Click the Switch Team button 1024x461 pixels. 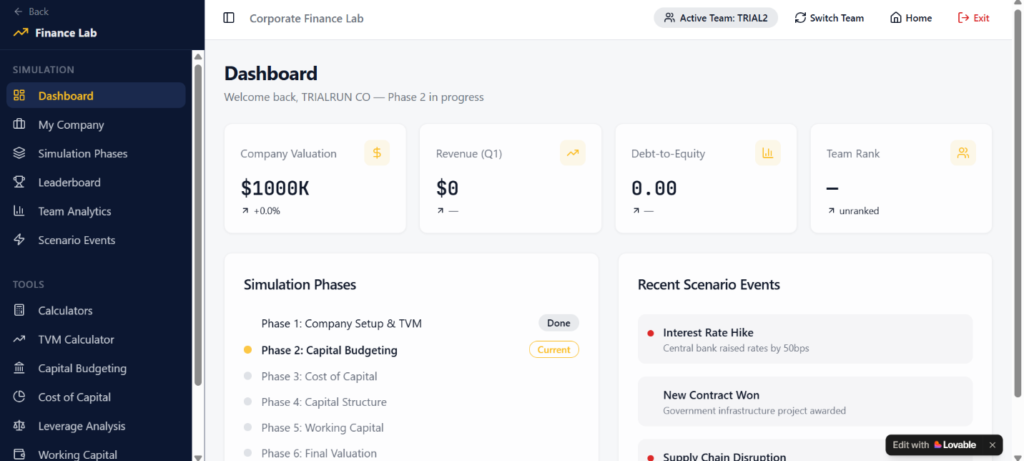(x=829, y=18)
